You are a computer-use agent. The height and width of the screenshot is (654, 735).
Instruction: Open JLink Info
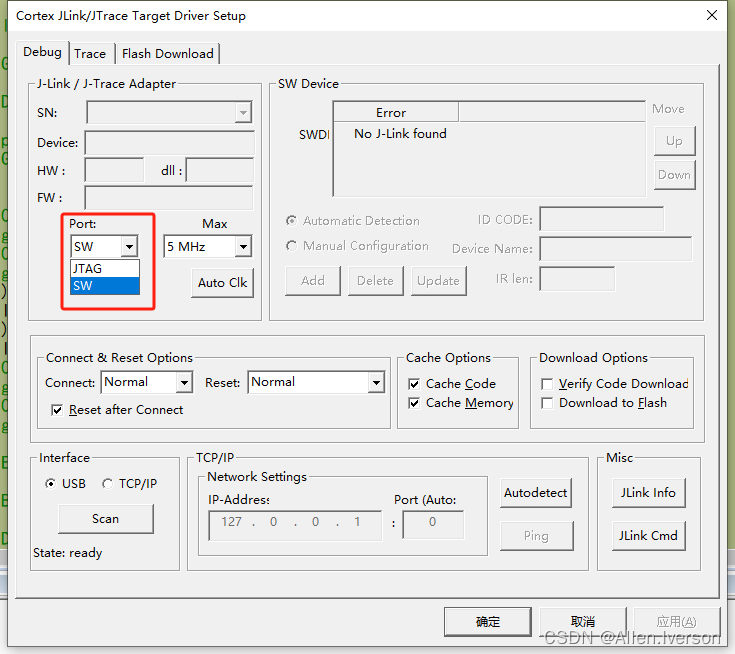point(649,493)
